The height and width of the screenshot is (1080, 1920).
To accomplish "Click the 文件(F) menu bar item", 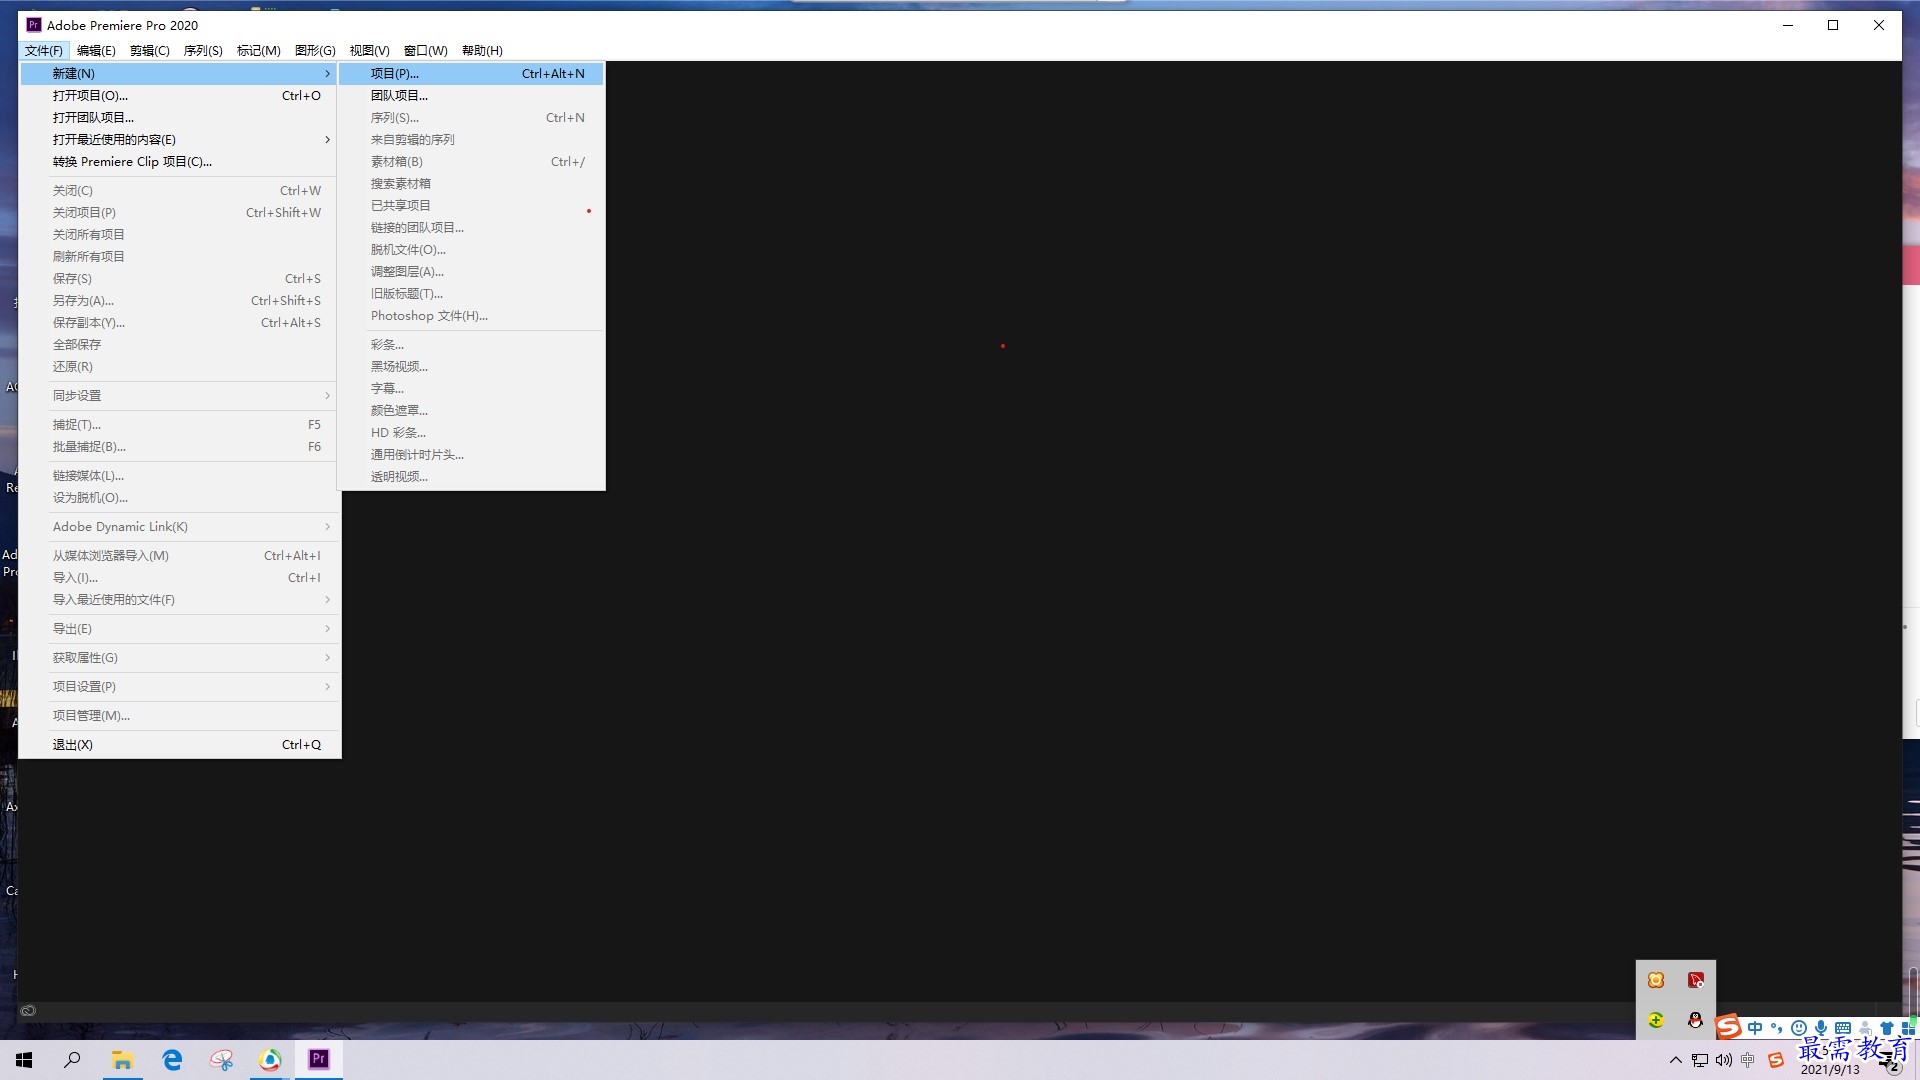I will tap(44, 51).
